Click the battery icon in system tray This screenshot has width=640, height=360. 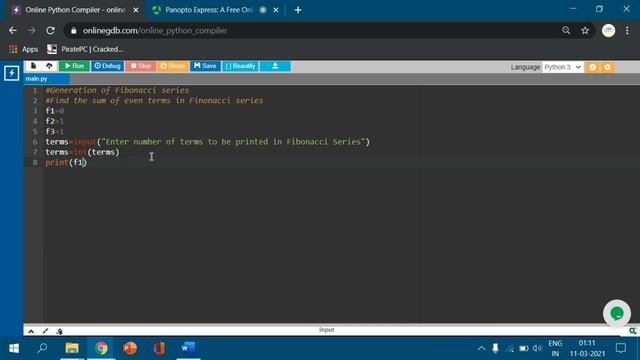click(x=524, y=348)
